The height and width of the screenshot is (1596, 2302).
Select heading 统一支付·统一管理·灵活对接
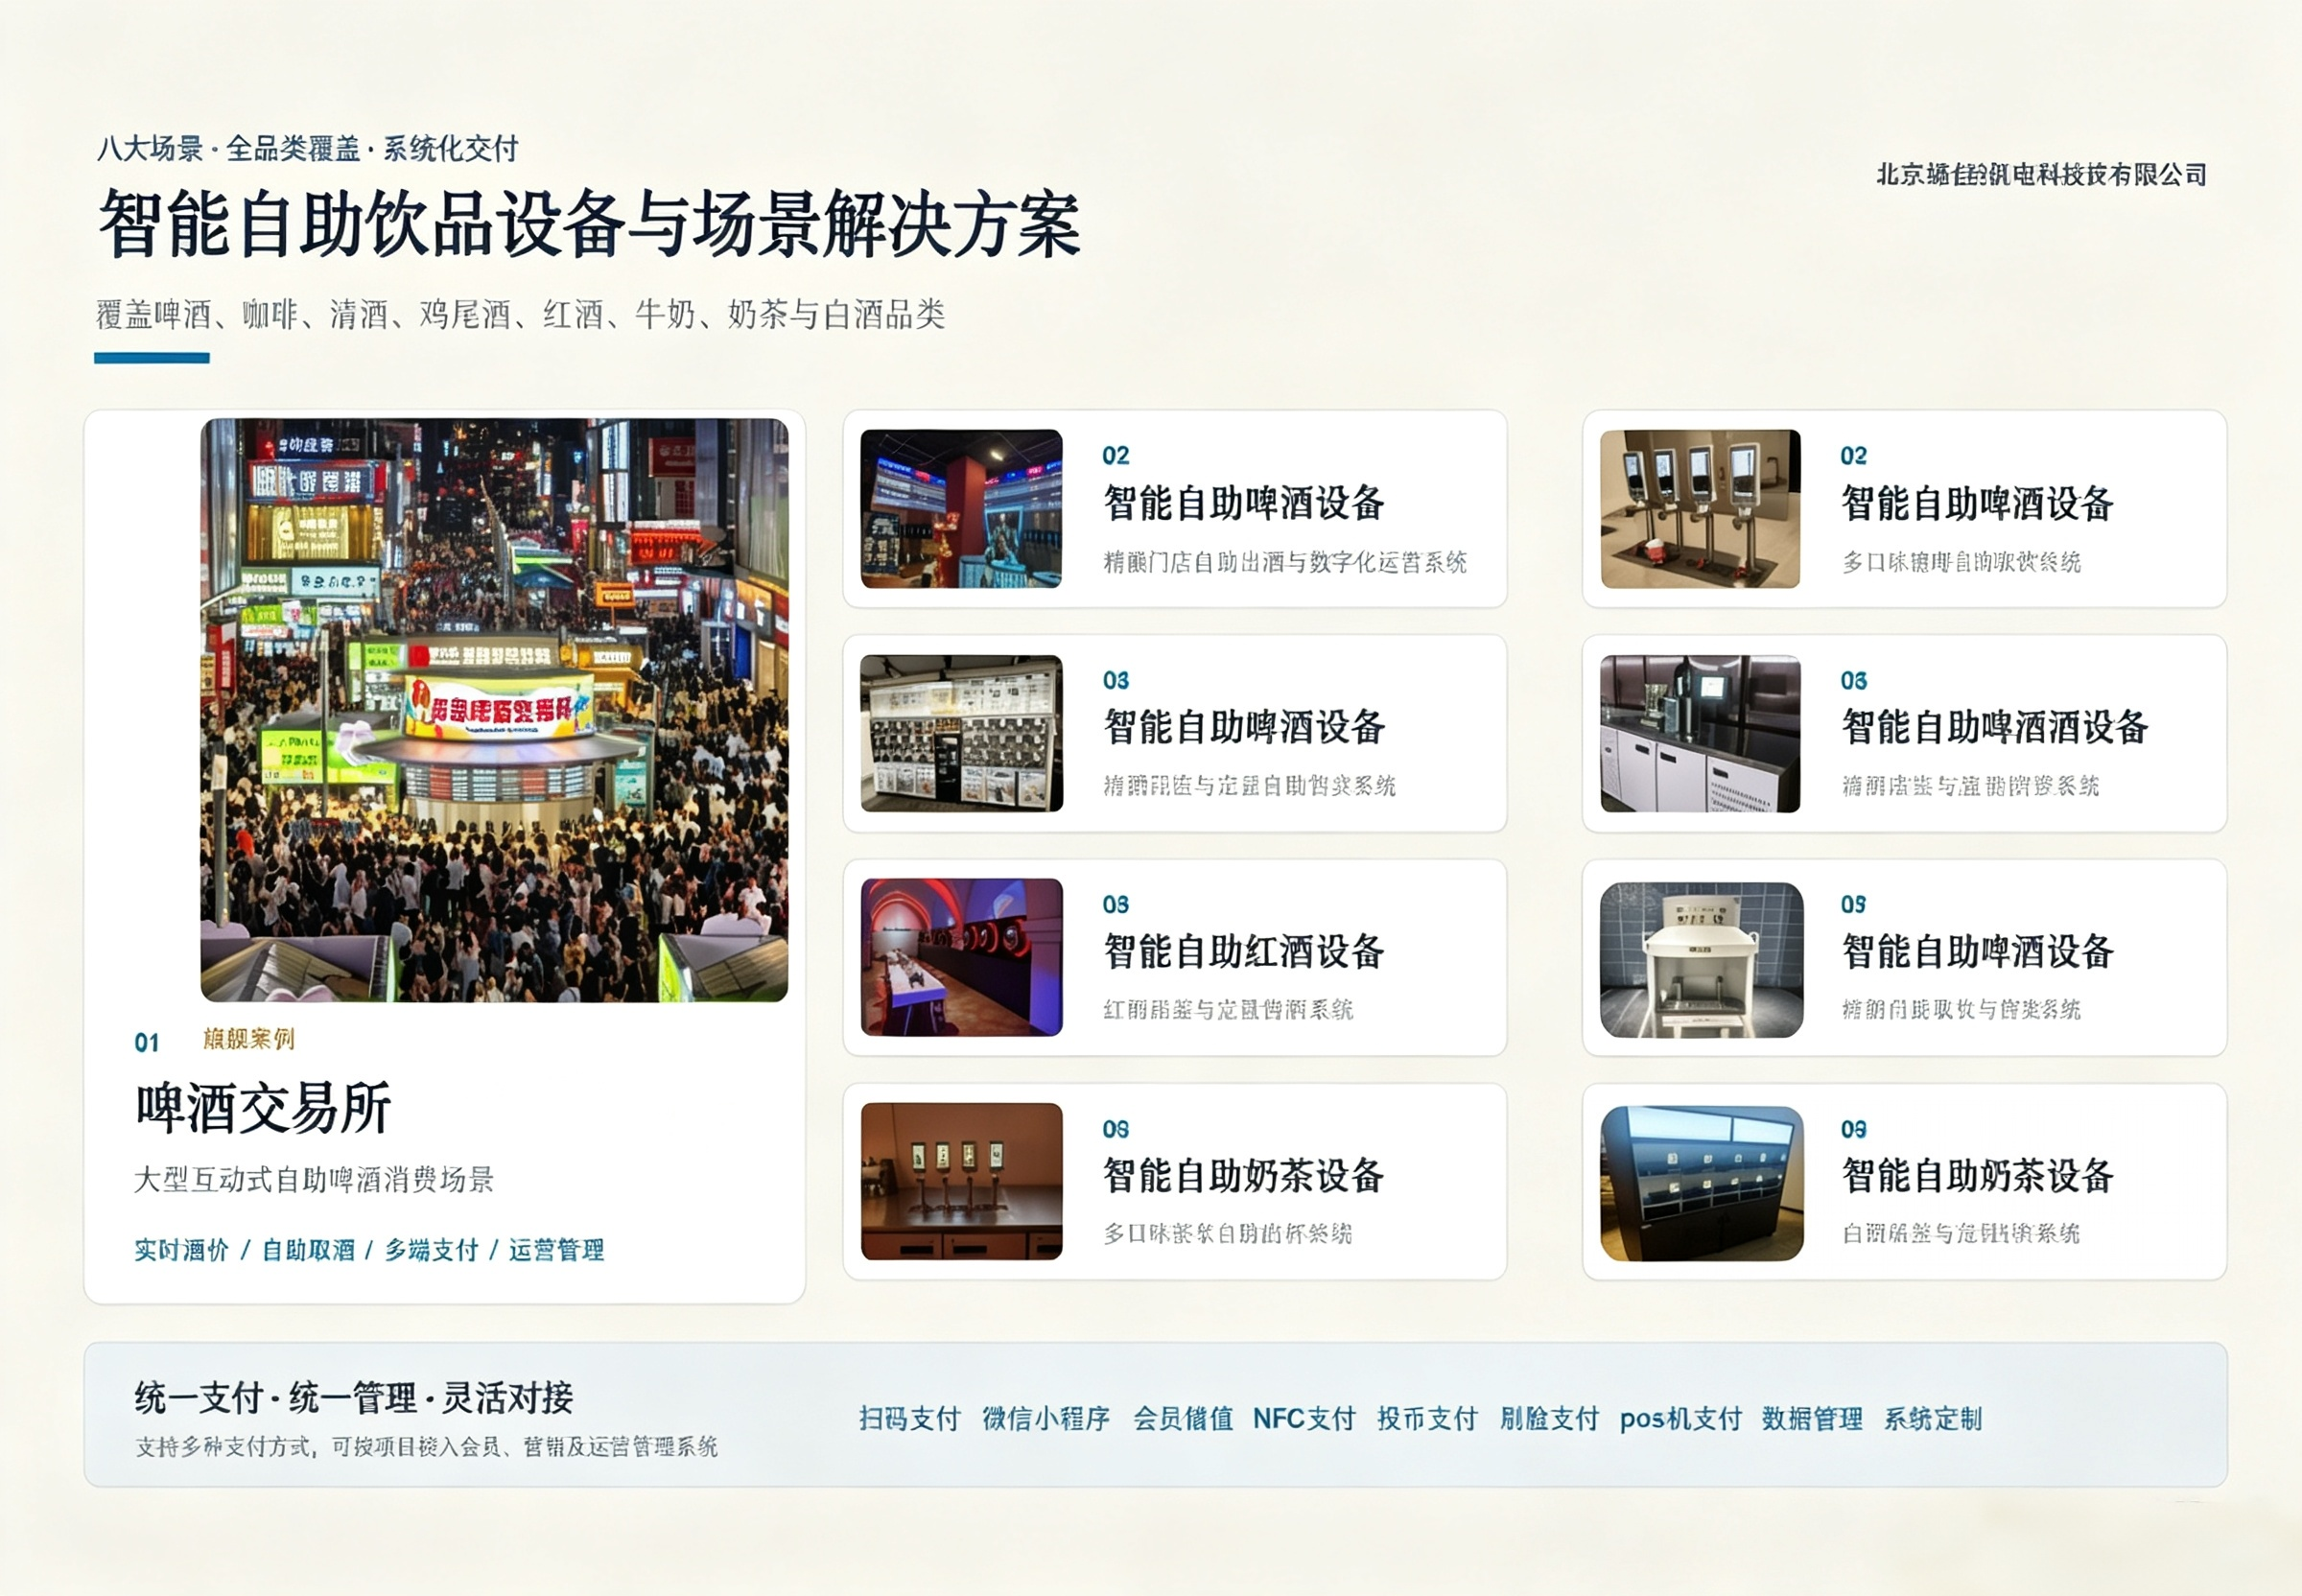tap(353, 1398)
